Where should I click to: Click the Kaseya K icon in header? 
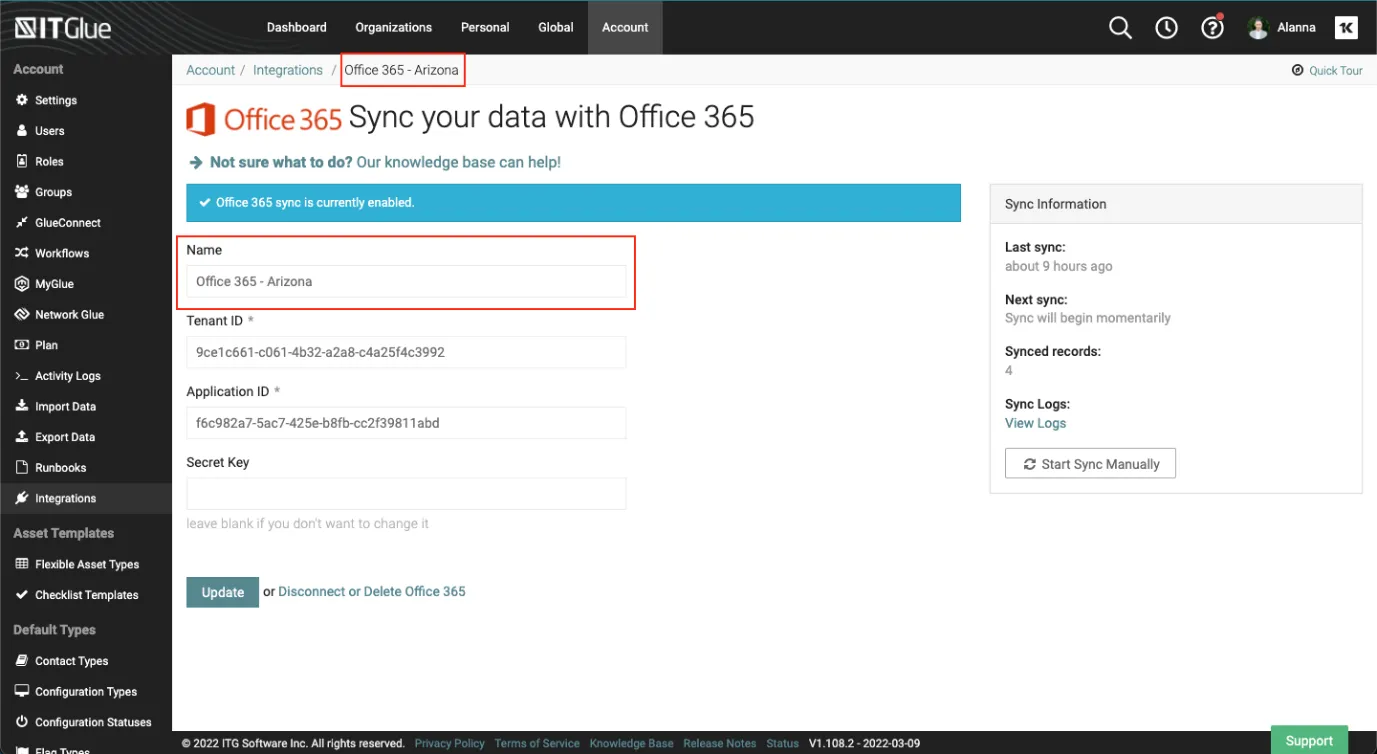coord(1346,28)
